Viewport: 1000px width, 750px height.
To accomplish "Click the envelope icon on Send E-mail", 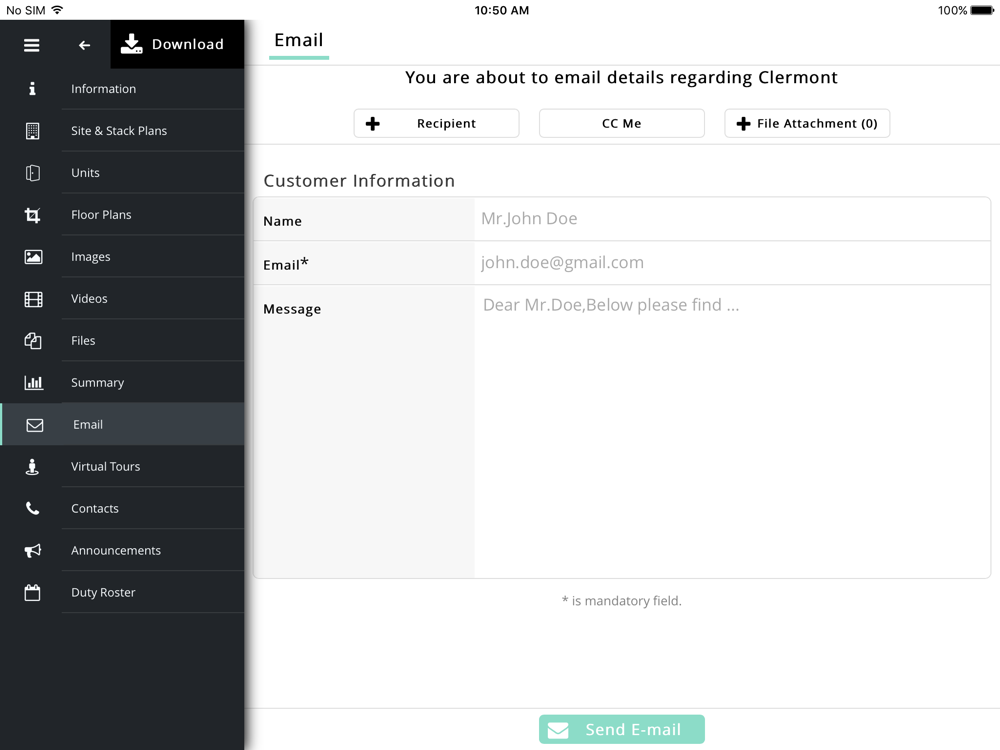I will pyautogui.click(x=558, y=730).
